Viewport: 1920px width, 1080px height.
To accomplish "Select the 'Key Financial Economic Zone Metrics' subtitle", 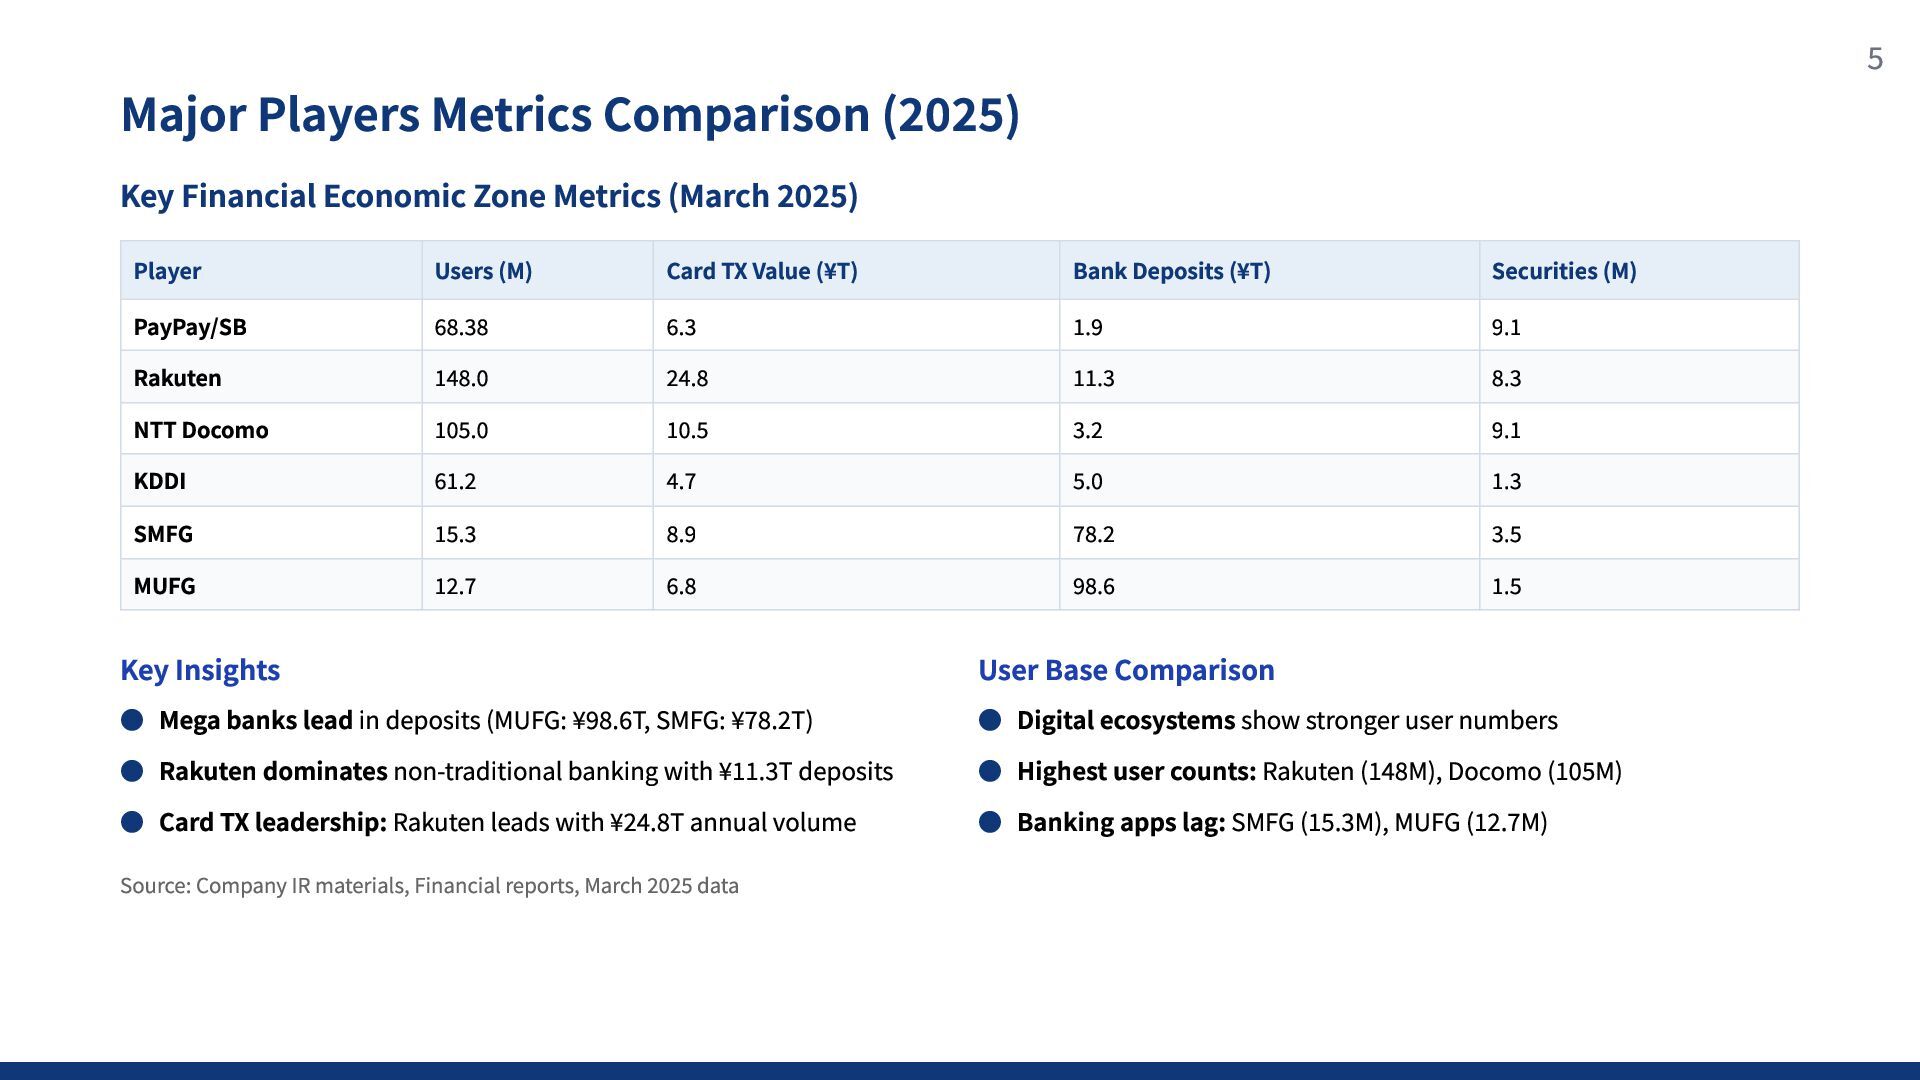I will point(489,196).
